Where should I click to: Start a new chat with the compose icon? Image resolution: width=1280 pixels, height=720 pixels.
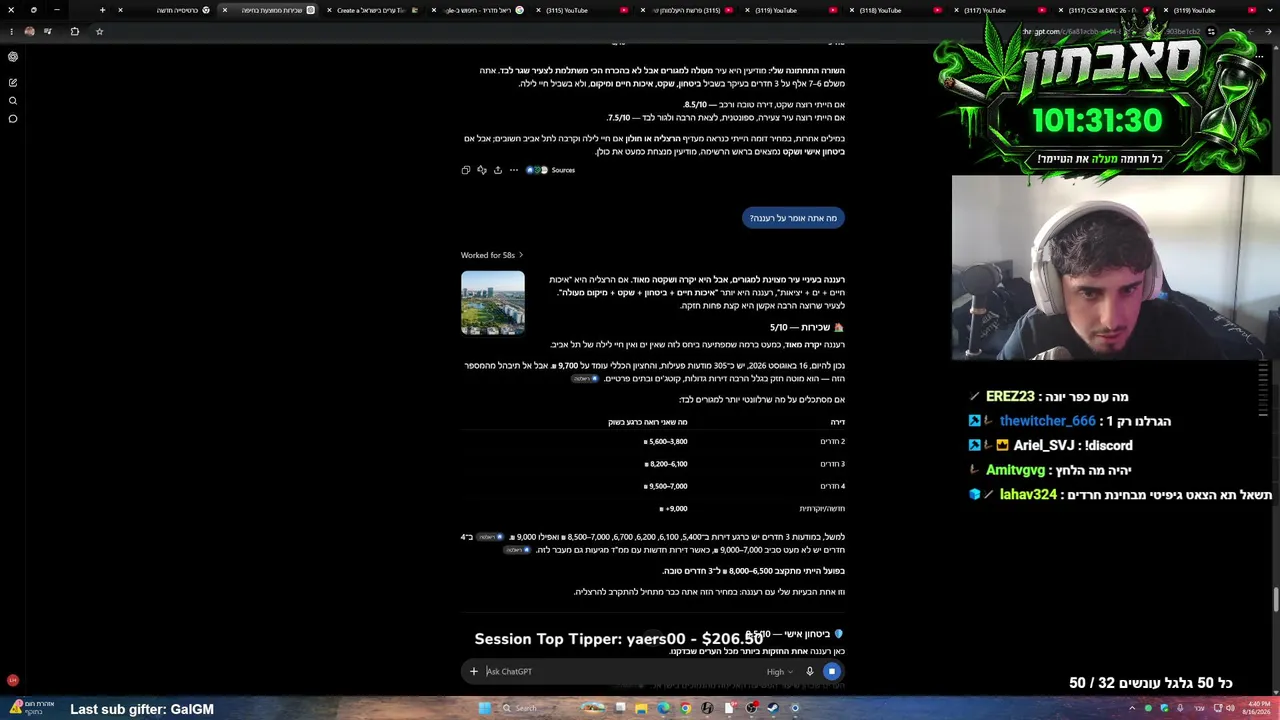point(13,82)
